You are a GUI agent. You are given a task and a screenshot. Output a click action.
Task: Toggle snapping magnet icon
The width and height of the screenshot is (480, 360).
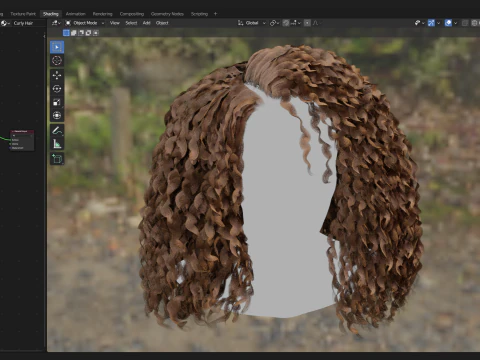(x=286, y=23)
